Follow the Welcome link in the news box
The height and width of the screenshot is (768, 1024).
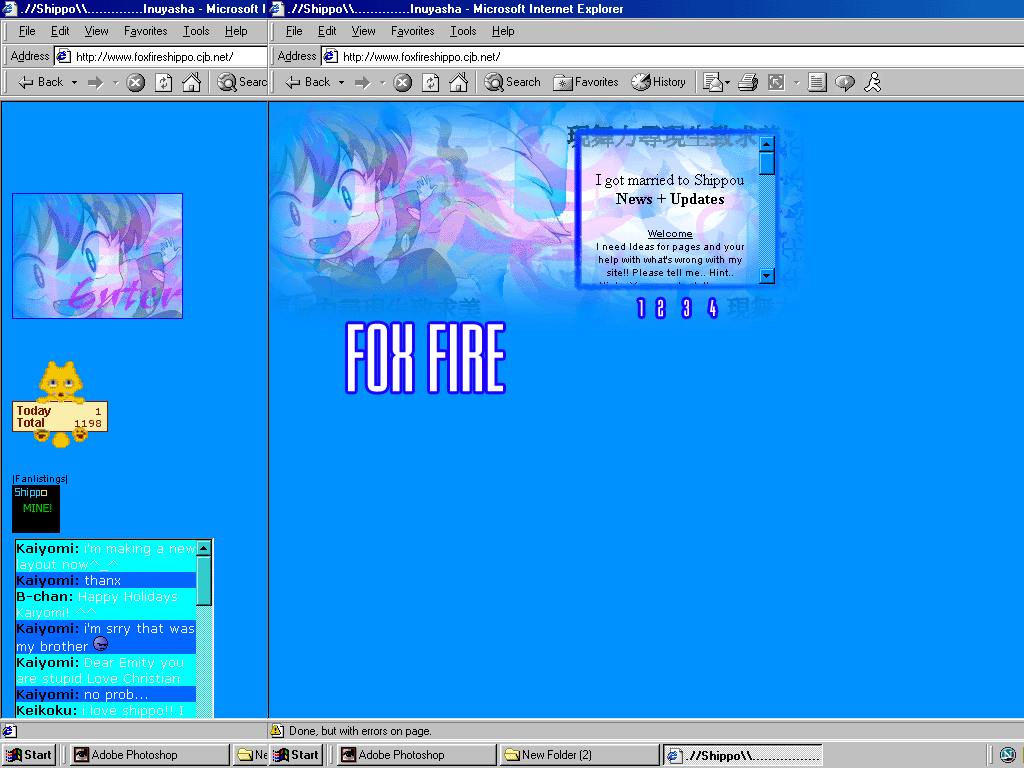pyautogui.click(x=670, y=234)
